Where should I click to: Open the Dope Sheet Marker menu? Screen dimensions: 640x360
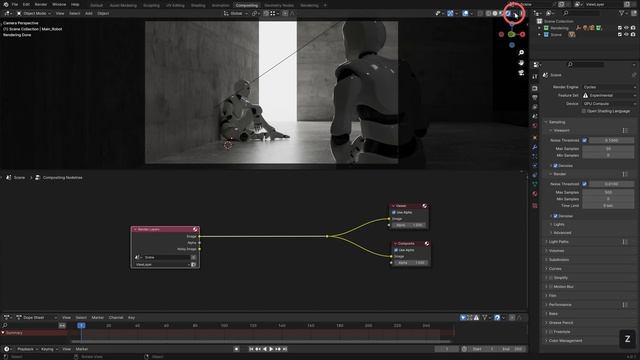pyautogui.click(x=98, y=318)
